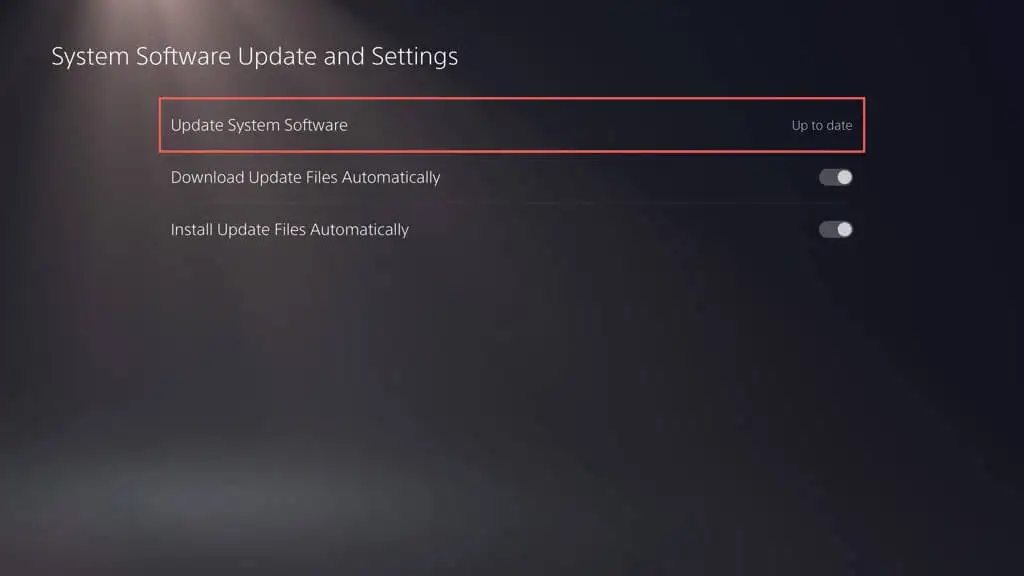Click the grey track of Install updates switch
Viewport: 1024px width, 576px height.
828,229
